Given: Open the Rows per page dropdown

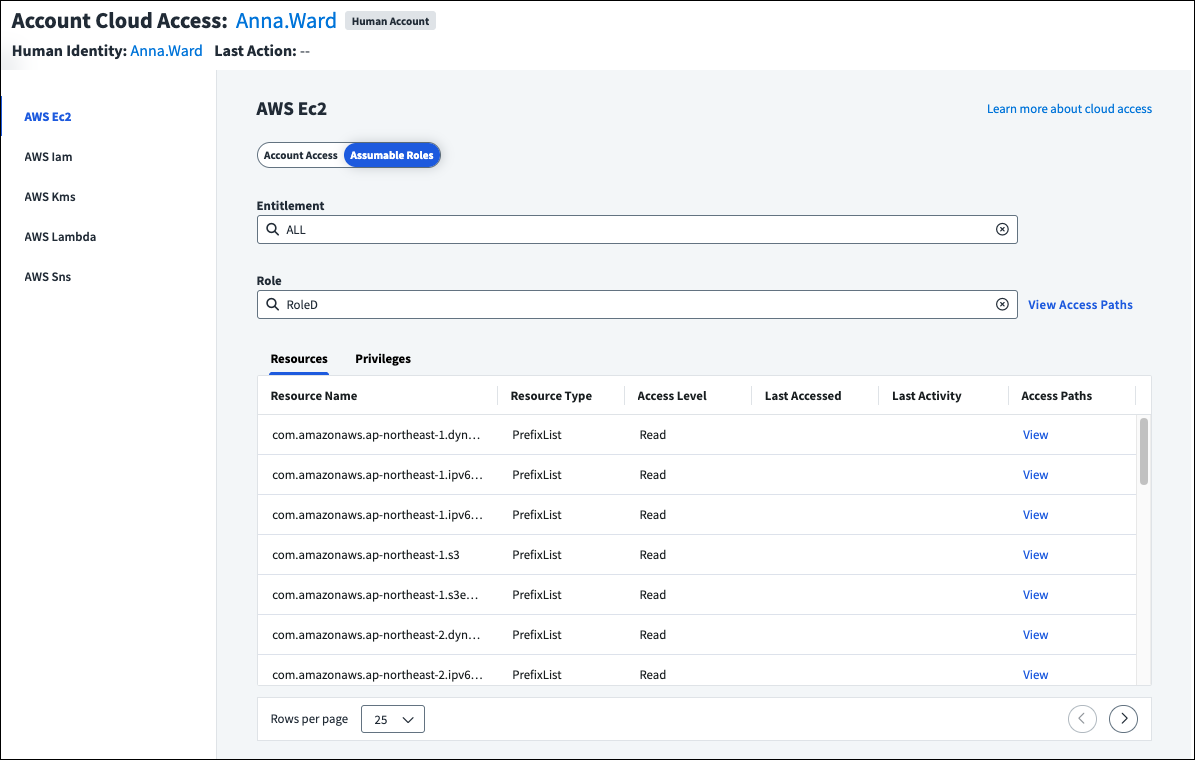Looking at the screenshot, I should pos(392,719).
